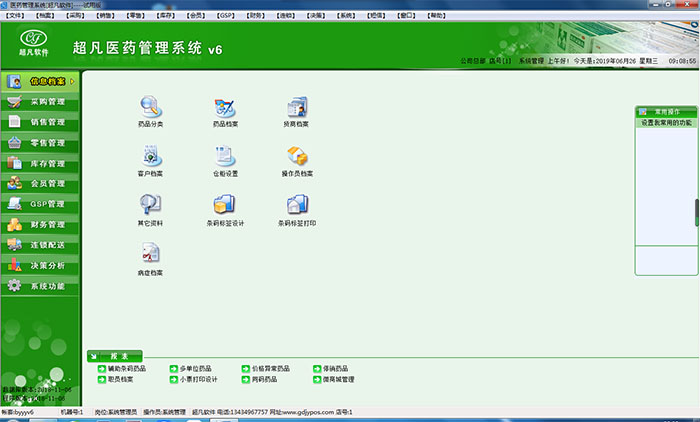The image size is (700, 422).
Task: Select 系统功能 system functions in the sidebar
Action: 40,286
